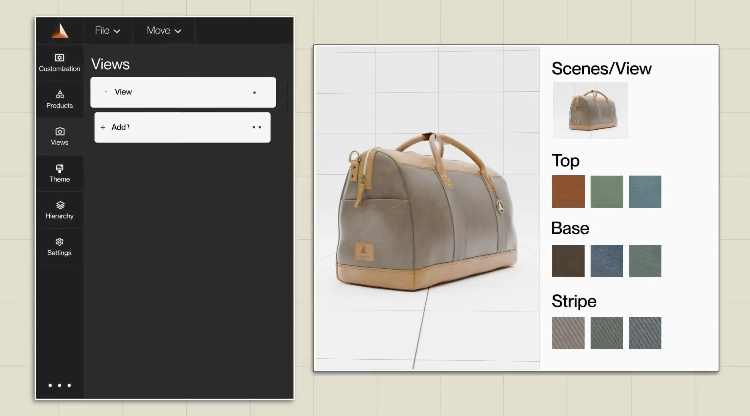Open the Hierarchy layers icon
Screen dimensions: 750x416
click(x=59, y=209)
